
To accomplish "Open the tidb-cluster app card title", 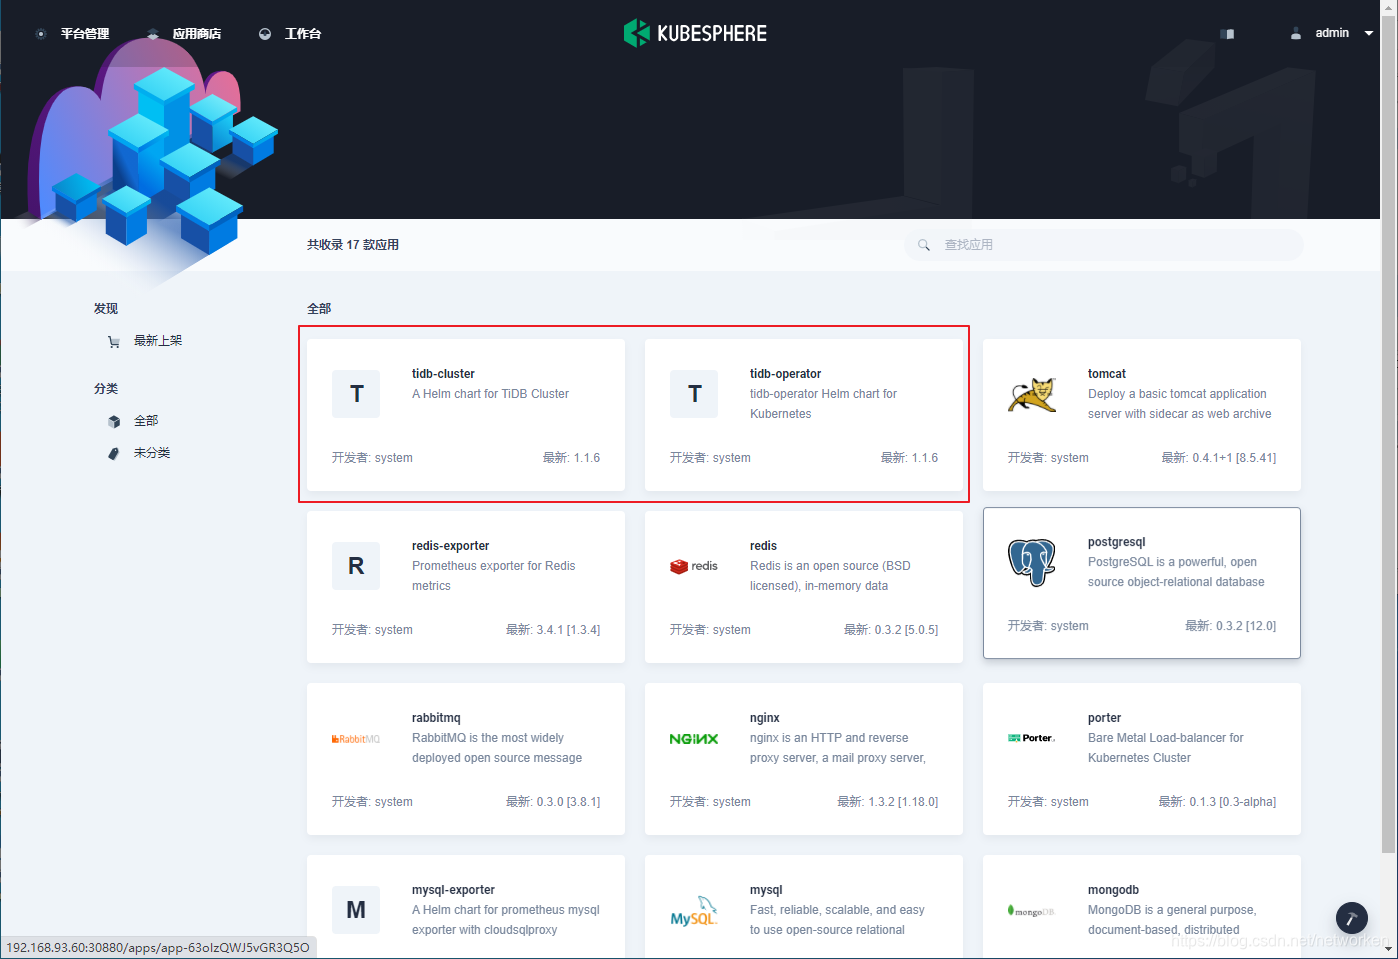I will click(x=443, y=374).
